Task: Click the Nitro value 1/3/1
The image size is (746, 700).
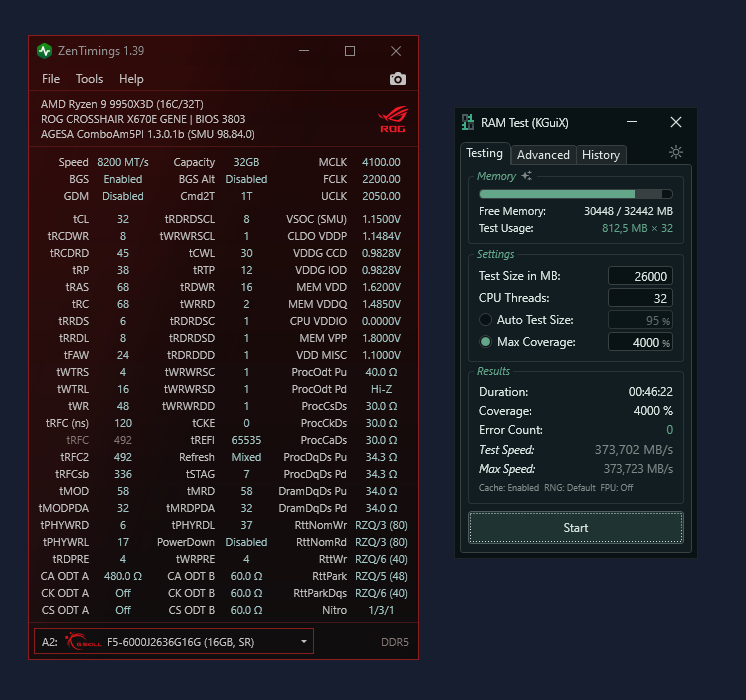Action: [x=381, y=610]
